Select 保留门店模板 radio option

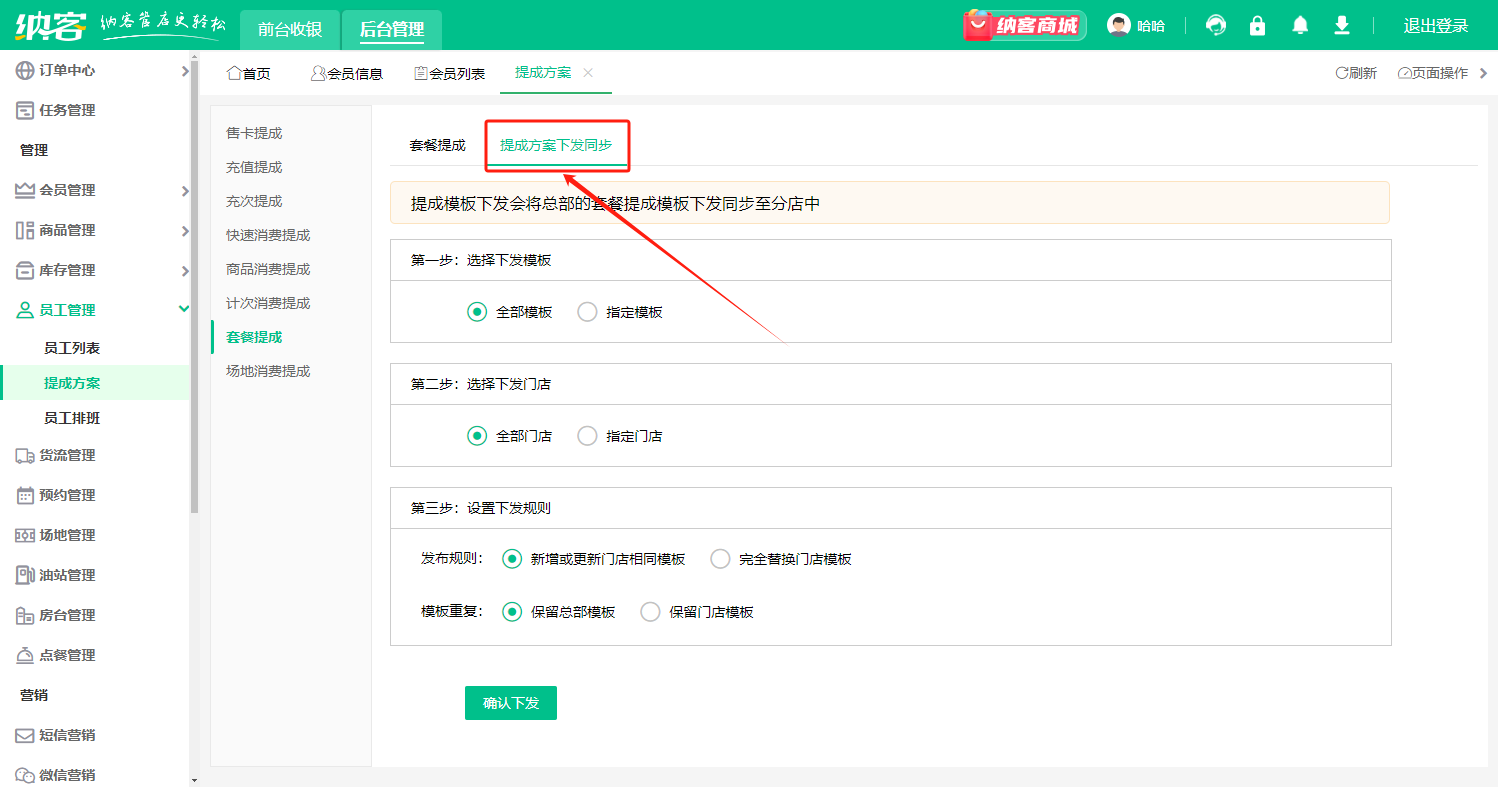click(650, 612)
